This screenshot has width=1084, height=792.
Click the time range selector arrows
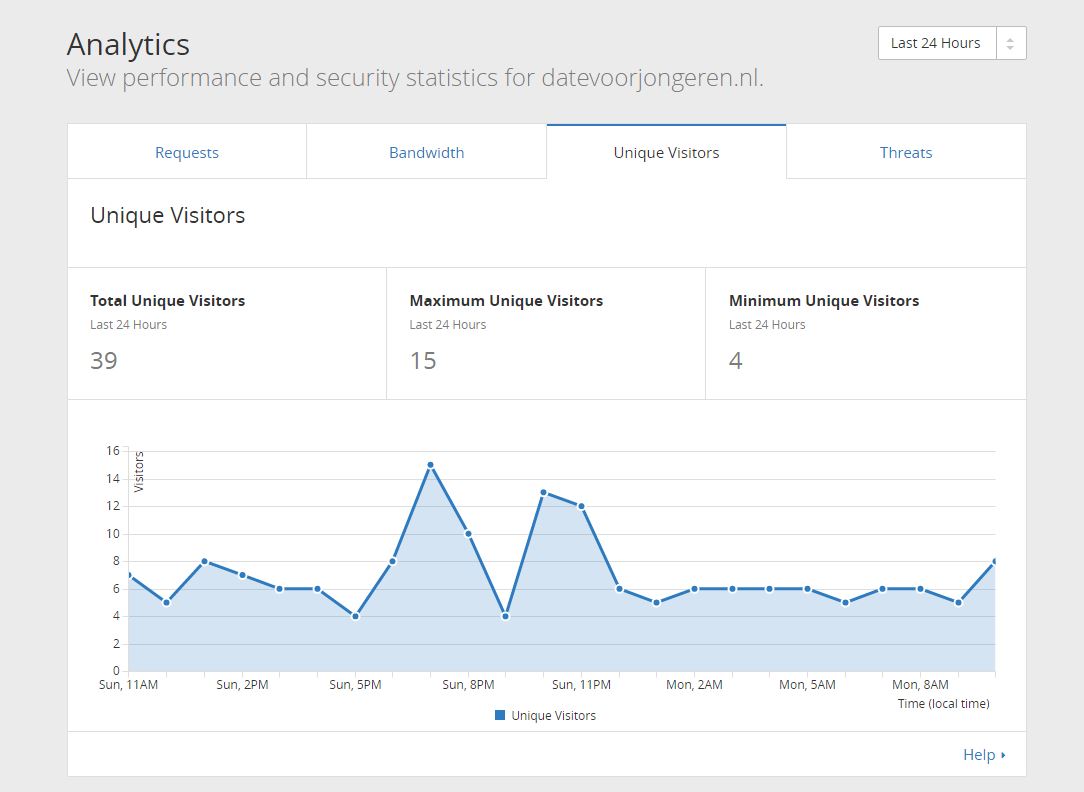click(1010, 44)
